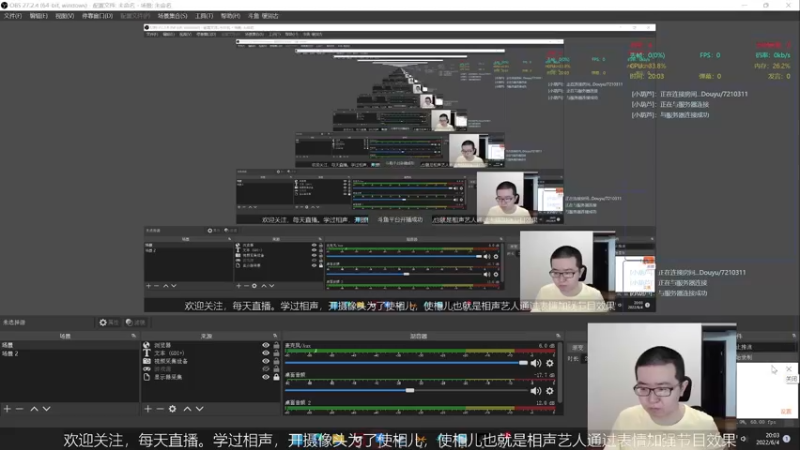800x450 pixels.
Task: Show the hidden game capture source
Action: pyautogui.click(x=266, y=369)
